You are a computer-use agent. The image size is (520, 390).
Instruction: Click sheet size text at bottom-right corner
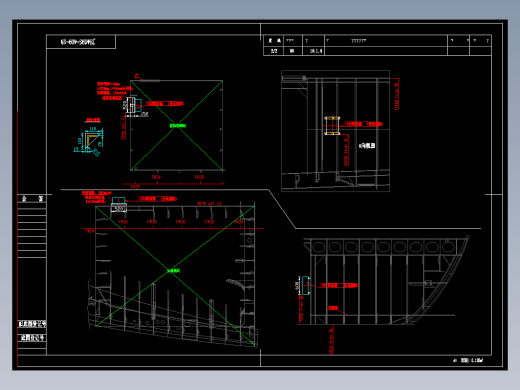click(468, 360)
